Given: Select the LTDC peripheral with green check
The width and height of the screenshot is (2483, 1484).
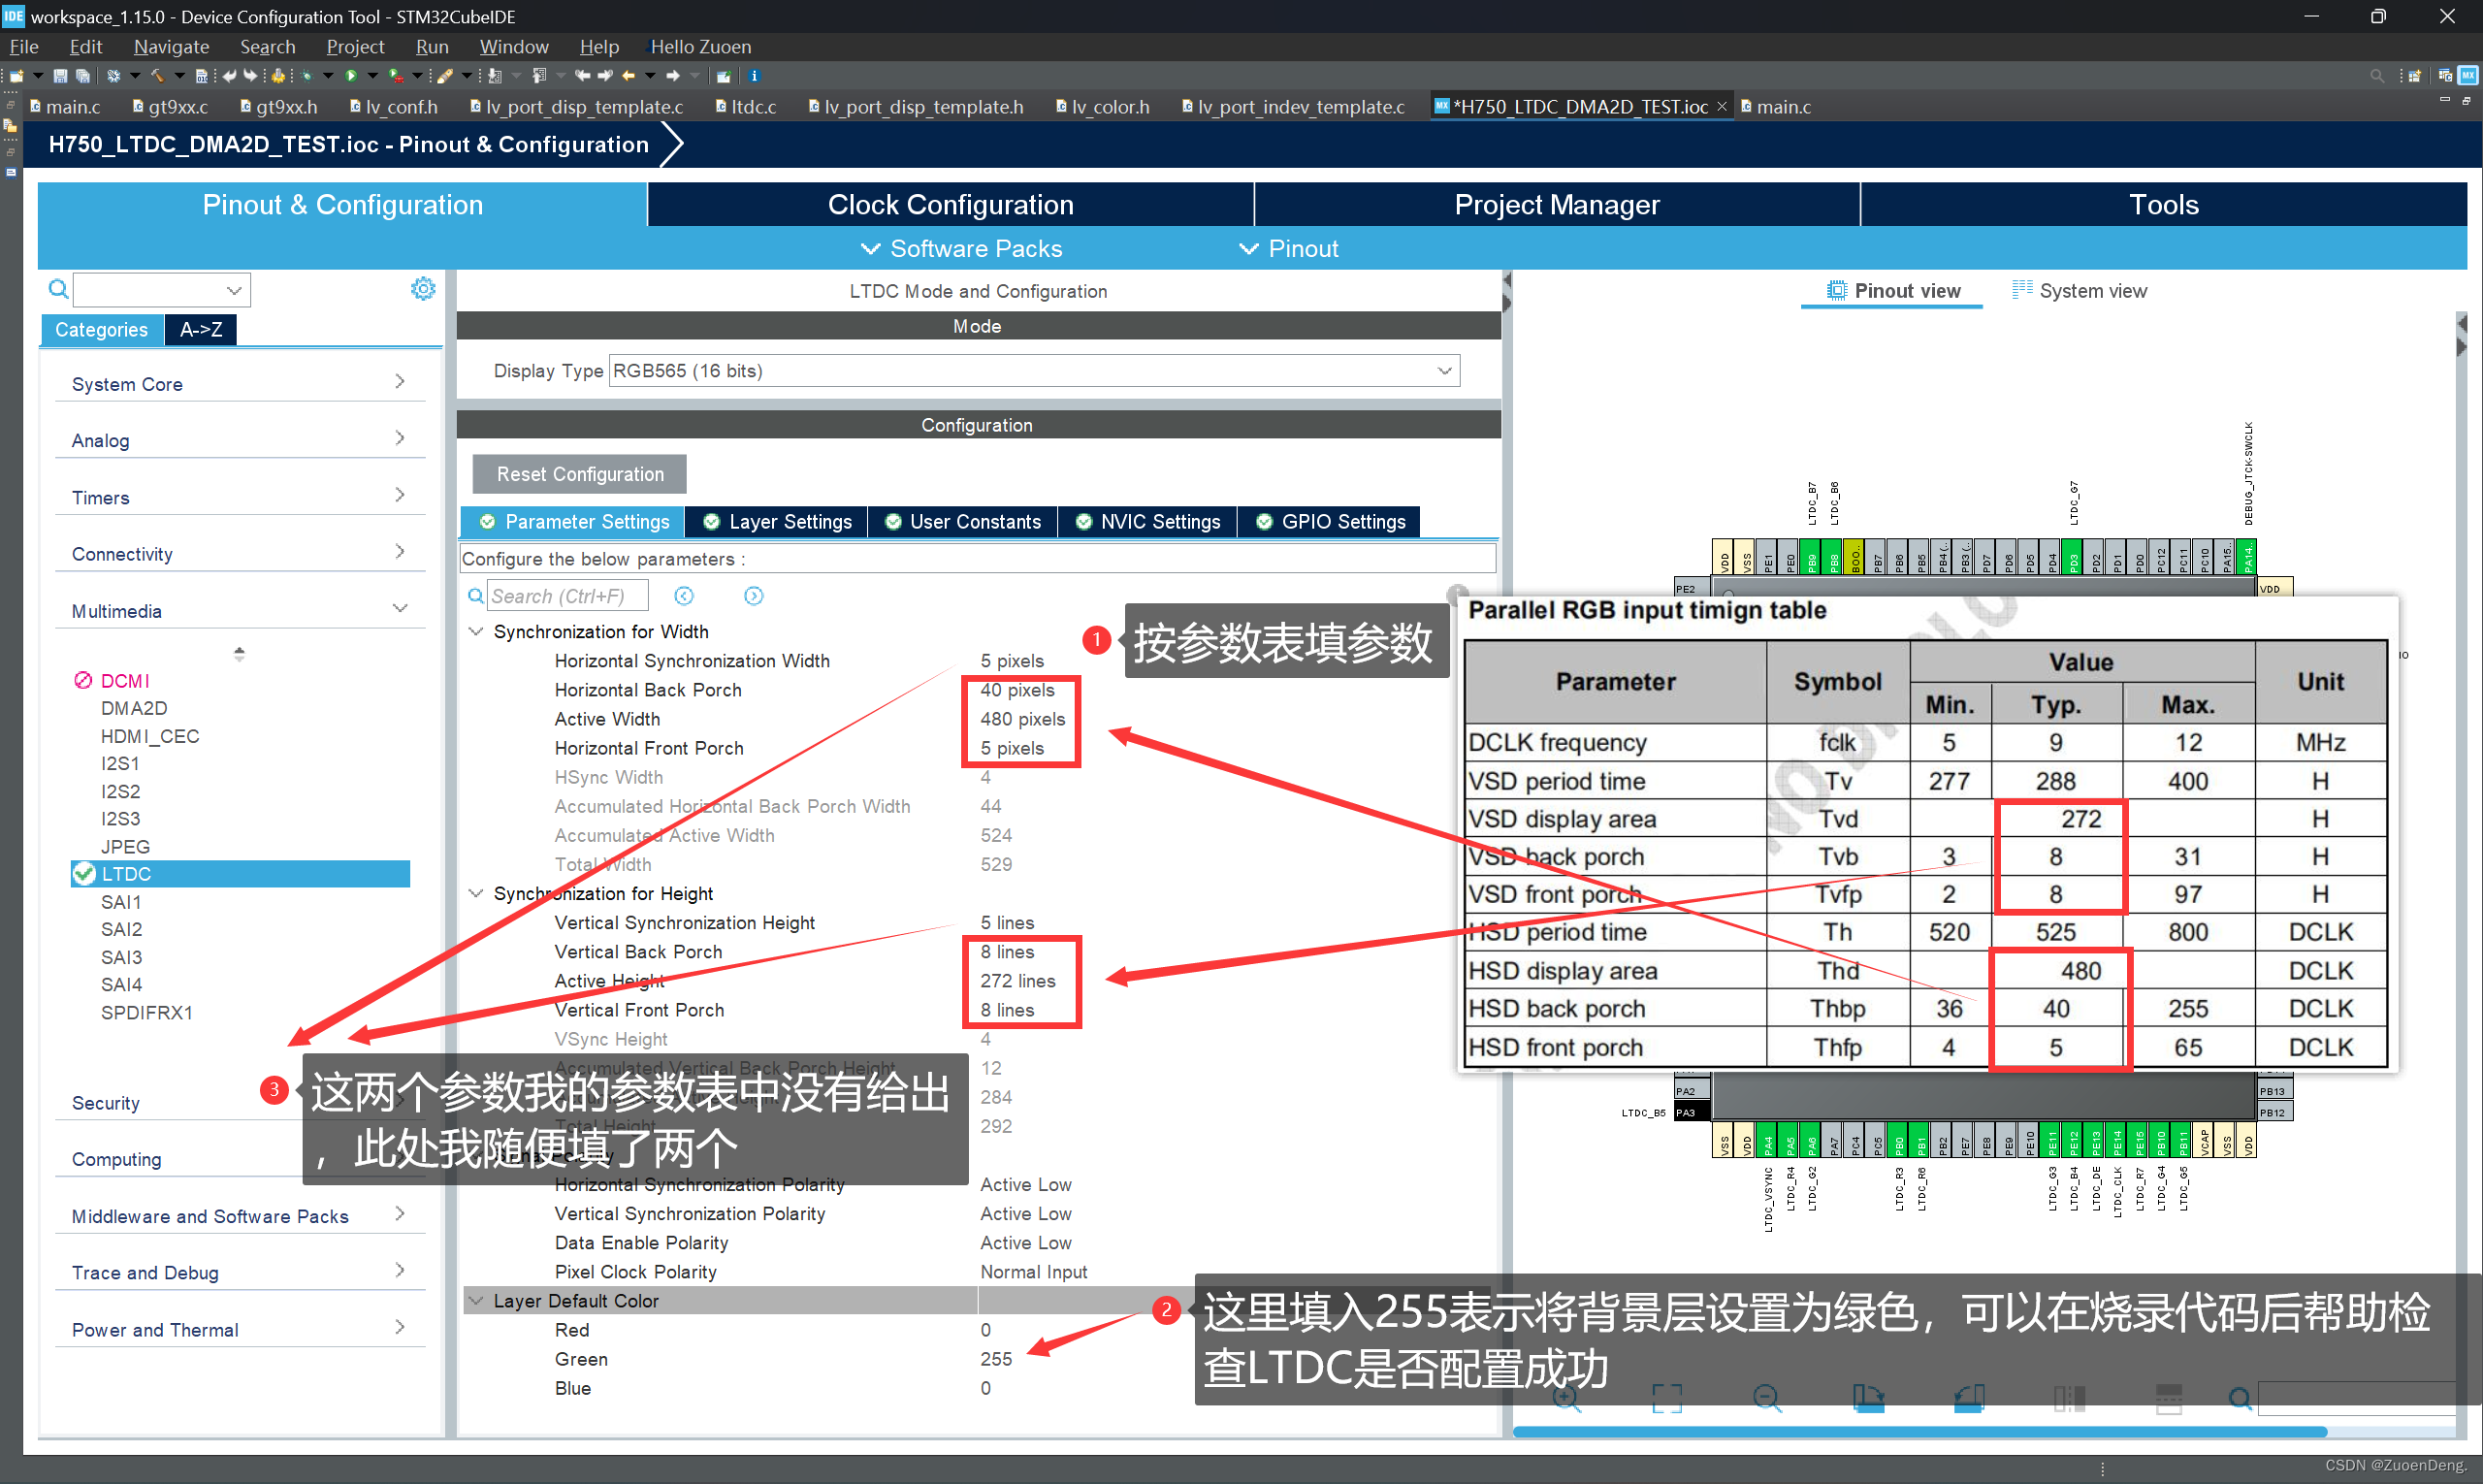Looking at the screenshot, I should point(127,874).
